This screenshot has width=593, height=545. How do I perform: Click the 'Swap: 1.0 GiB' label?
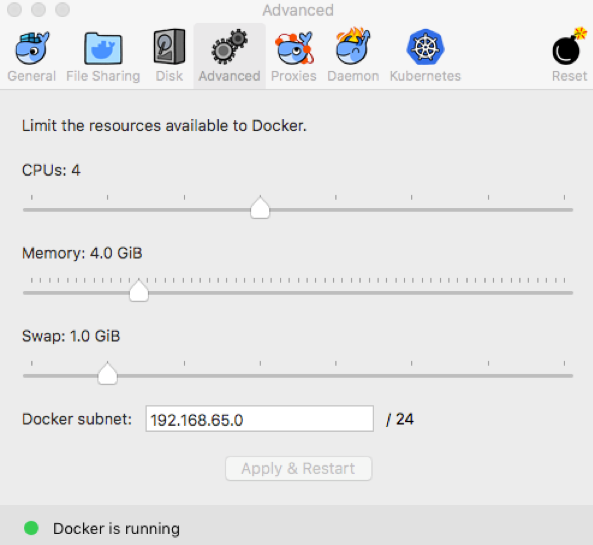click(x=71, y=336)
